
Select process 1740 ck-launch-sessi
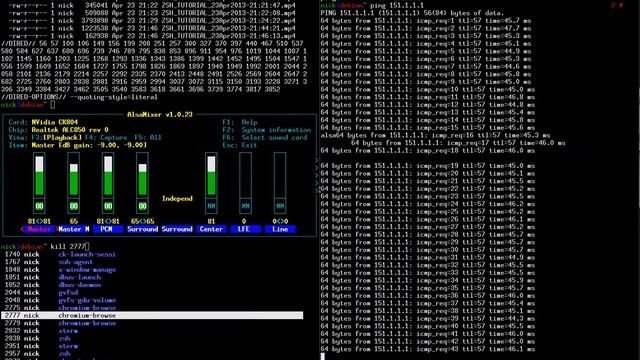[x=60, y=254]
